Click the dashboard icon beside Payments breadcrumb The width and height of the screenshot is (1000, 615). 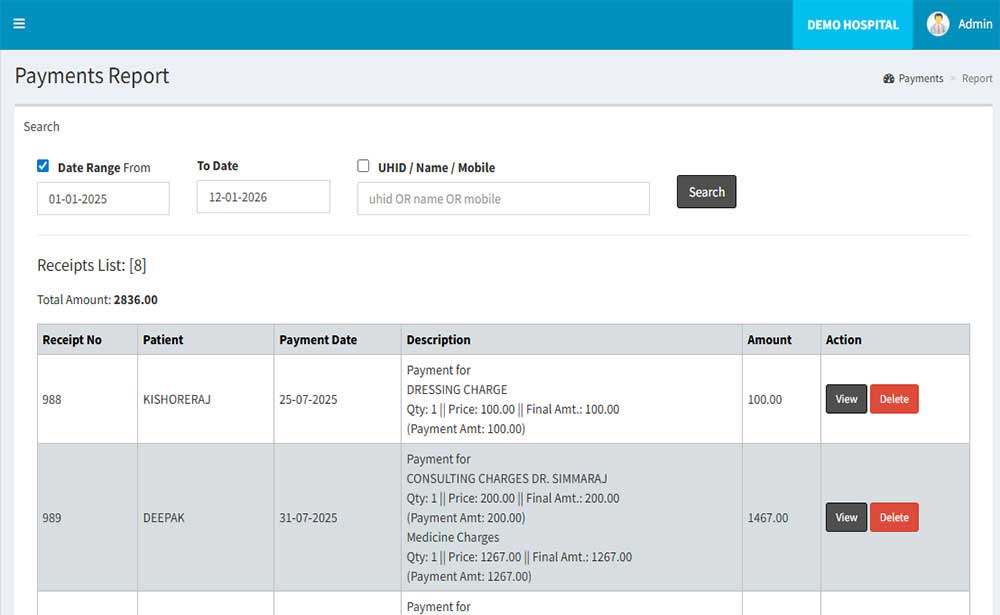(x=888, y=79)
